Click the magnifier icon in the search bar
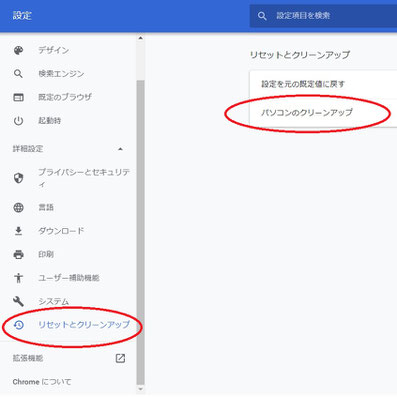This screenshot has height=397, width=397. 262,16
